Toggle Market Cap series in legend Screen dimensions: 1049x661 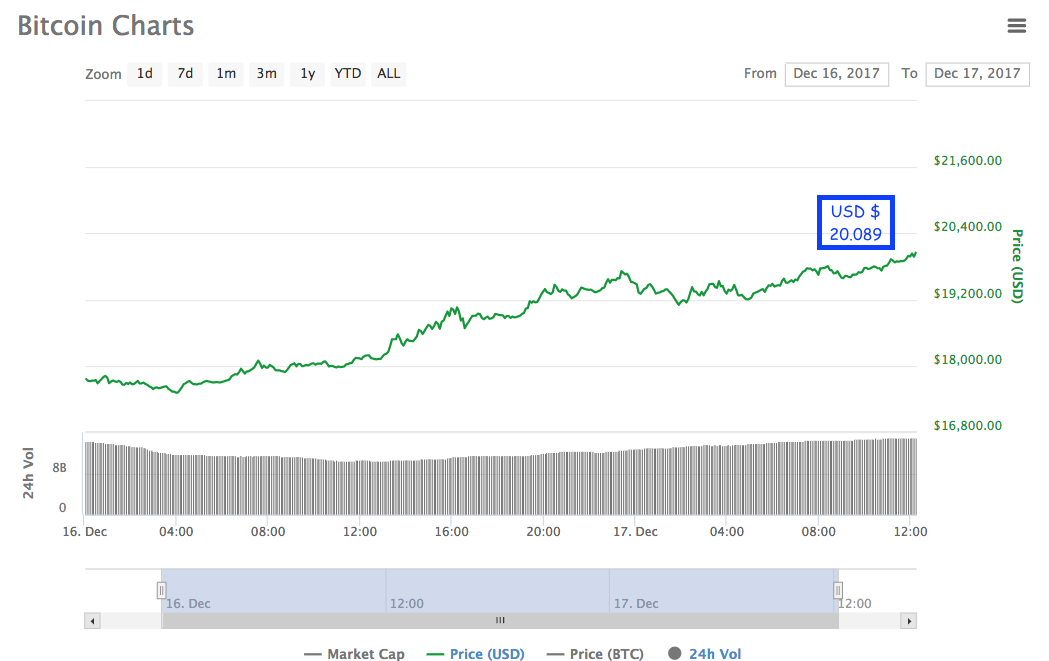point(354,654)
